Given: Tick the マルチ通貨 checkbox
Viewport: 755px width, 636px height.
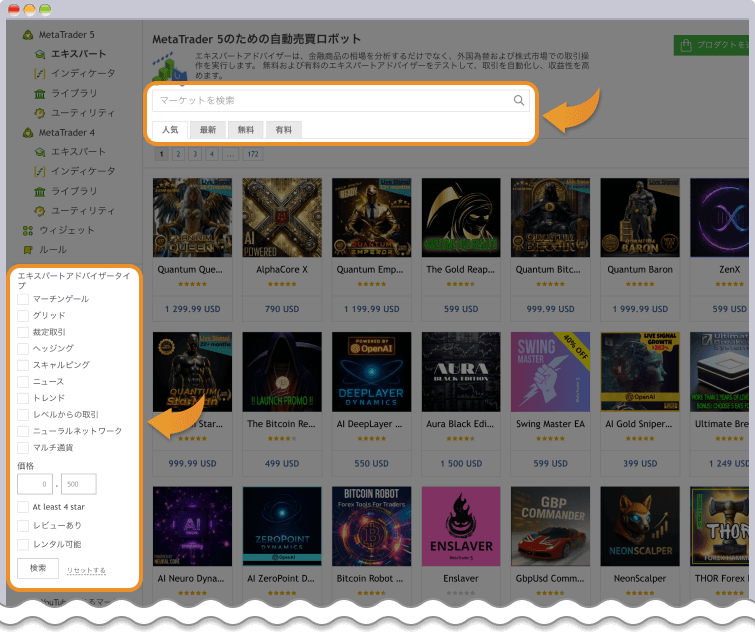Looking at the screenshot, I should coord(23,448).
